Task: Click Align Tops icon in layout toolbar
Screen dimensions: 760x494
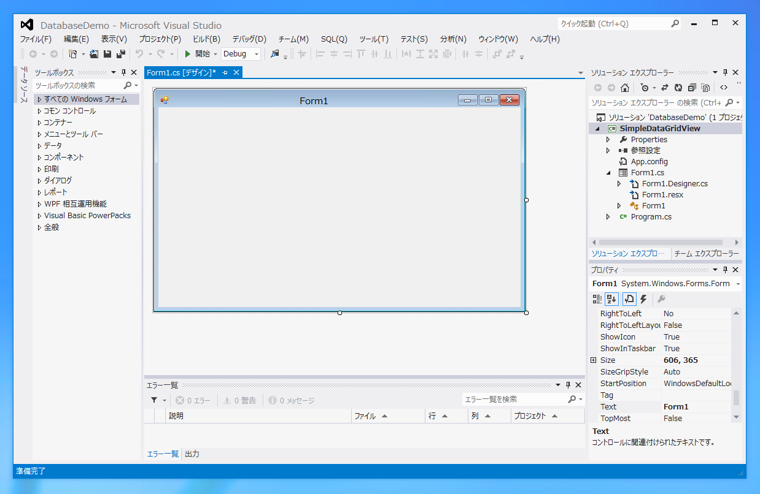Action: click(x=361, y=54)
